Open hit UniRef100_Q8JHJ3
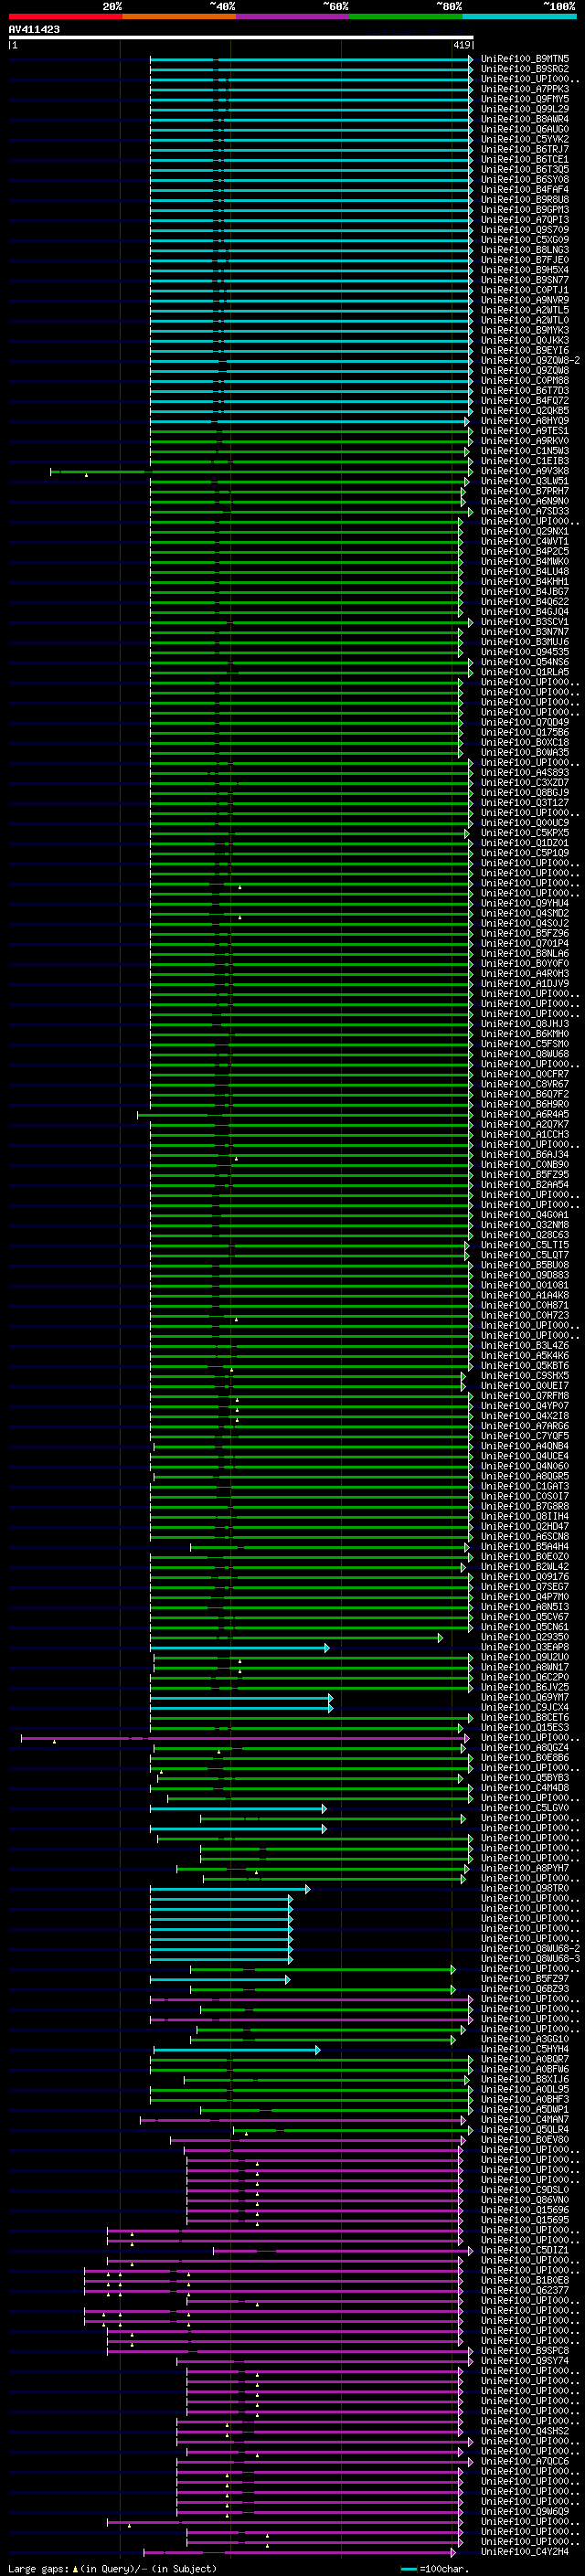 click(525, 1024)
